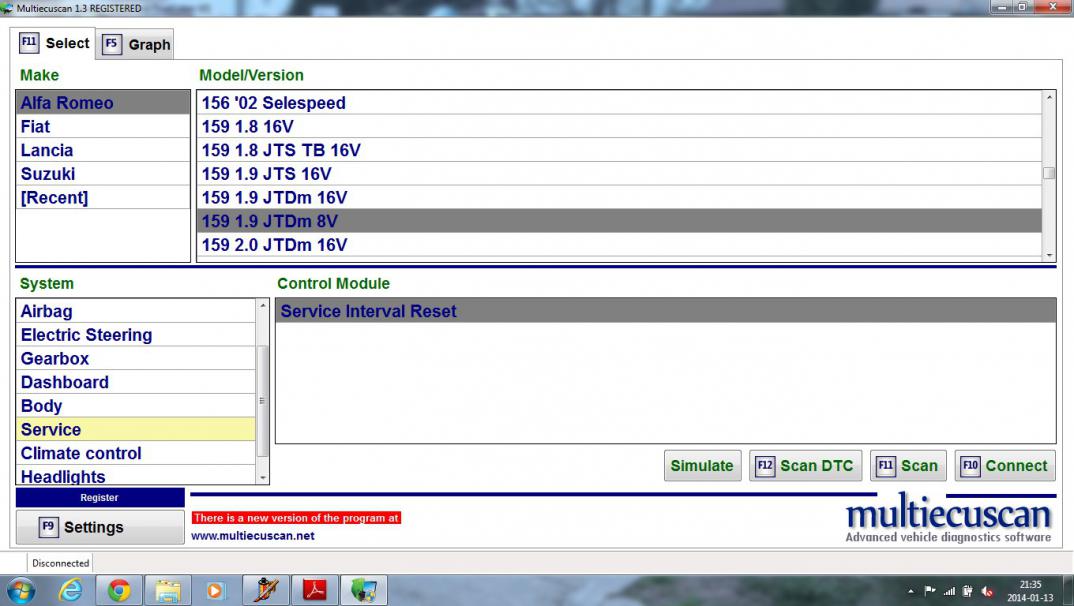Select the Body system
This screenshot has height=606, width=1074.
click(x=136, y=405)
